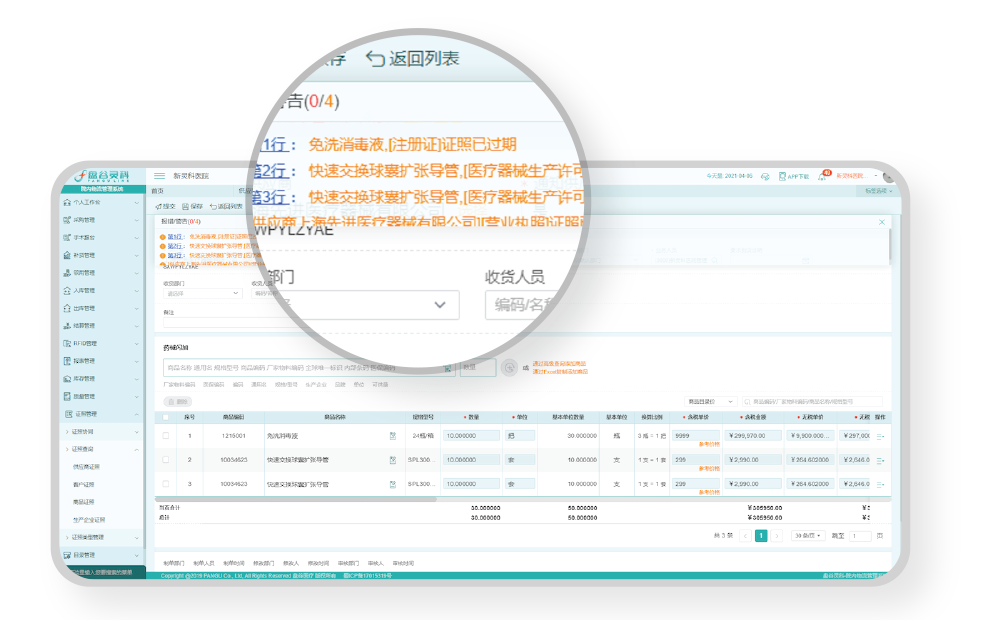Go to pagination page 1
This screenshot has height=620, width=1000.
tap(761, 536)
